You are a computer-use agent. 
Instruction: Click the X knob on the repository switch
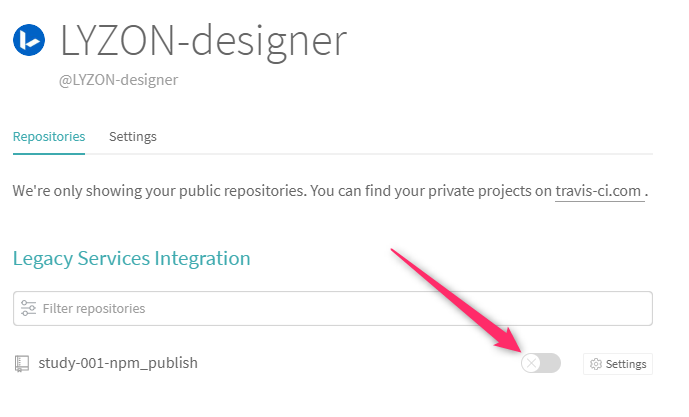tap(532, 363)
